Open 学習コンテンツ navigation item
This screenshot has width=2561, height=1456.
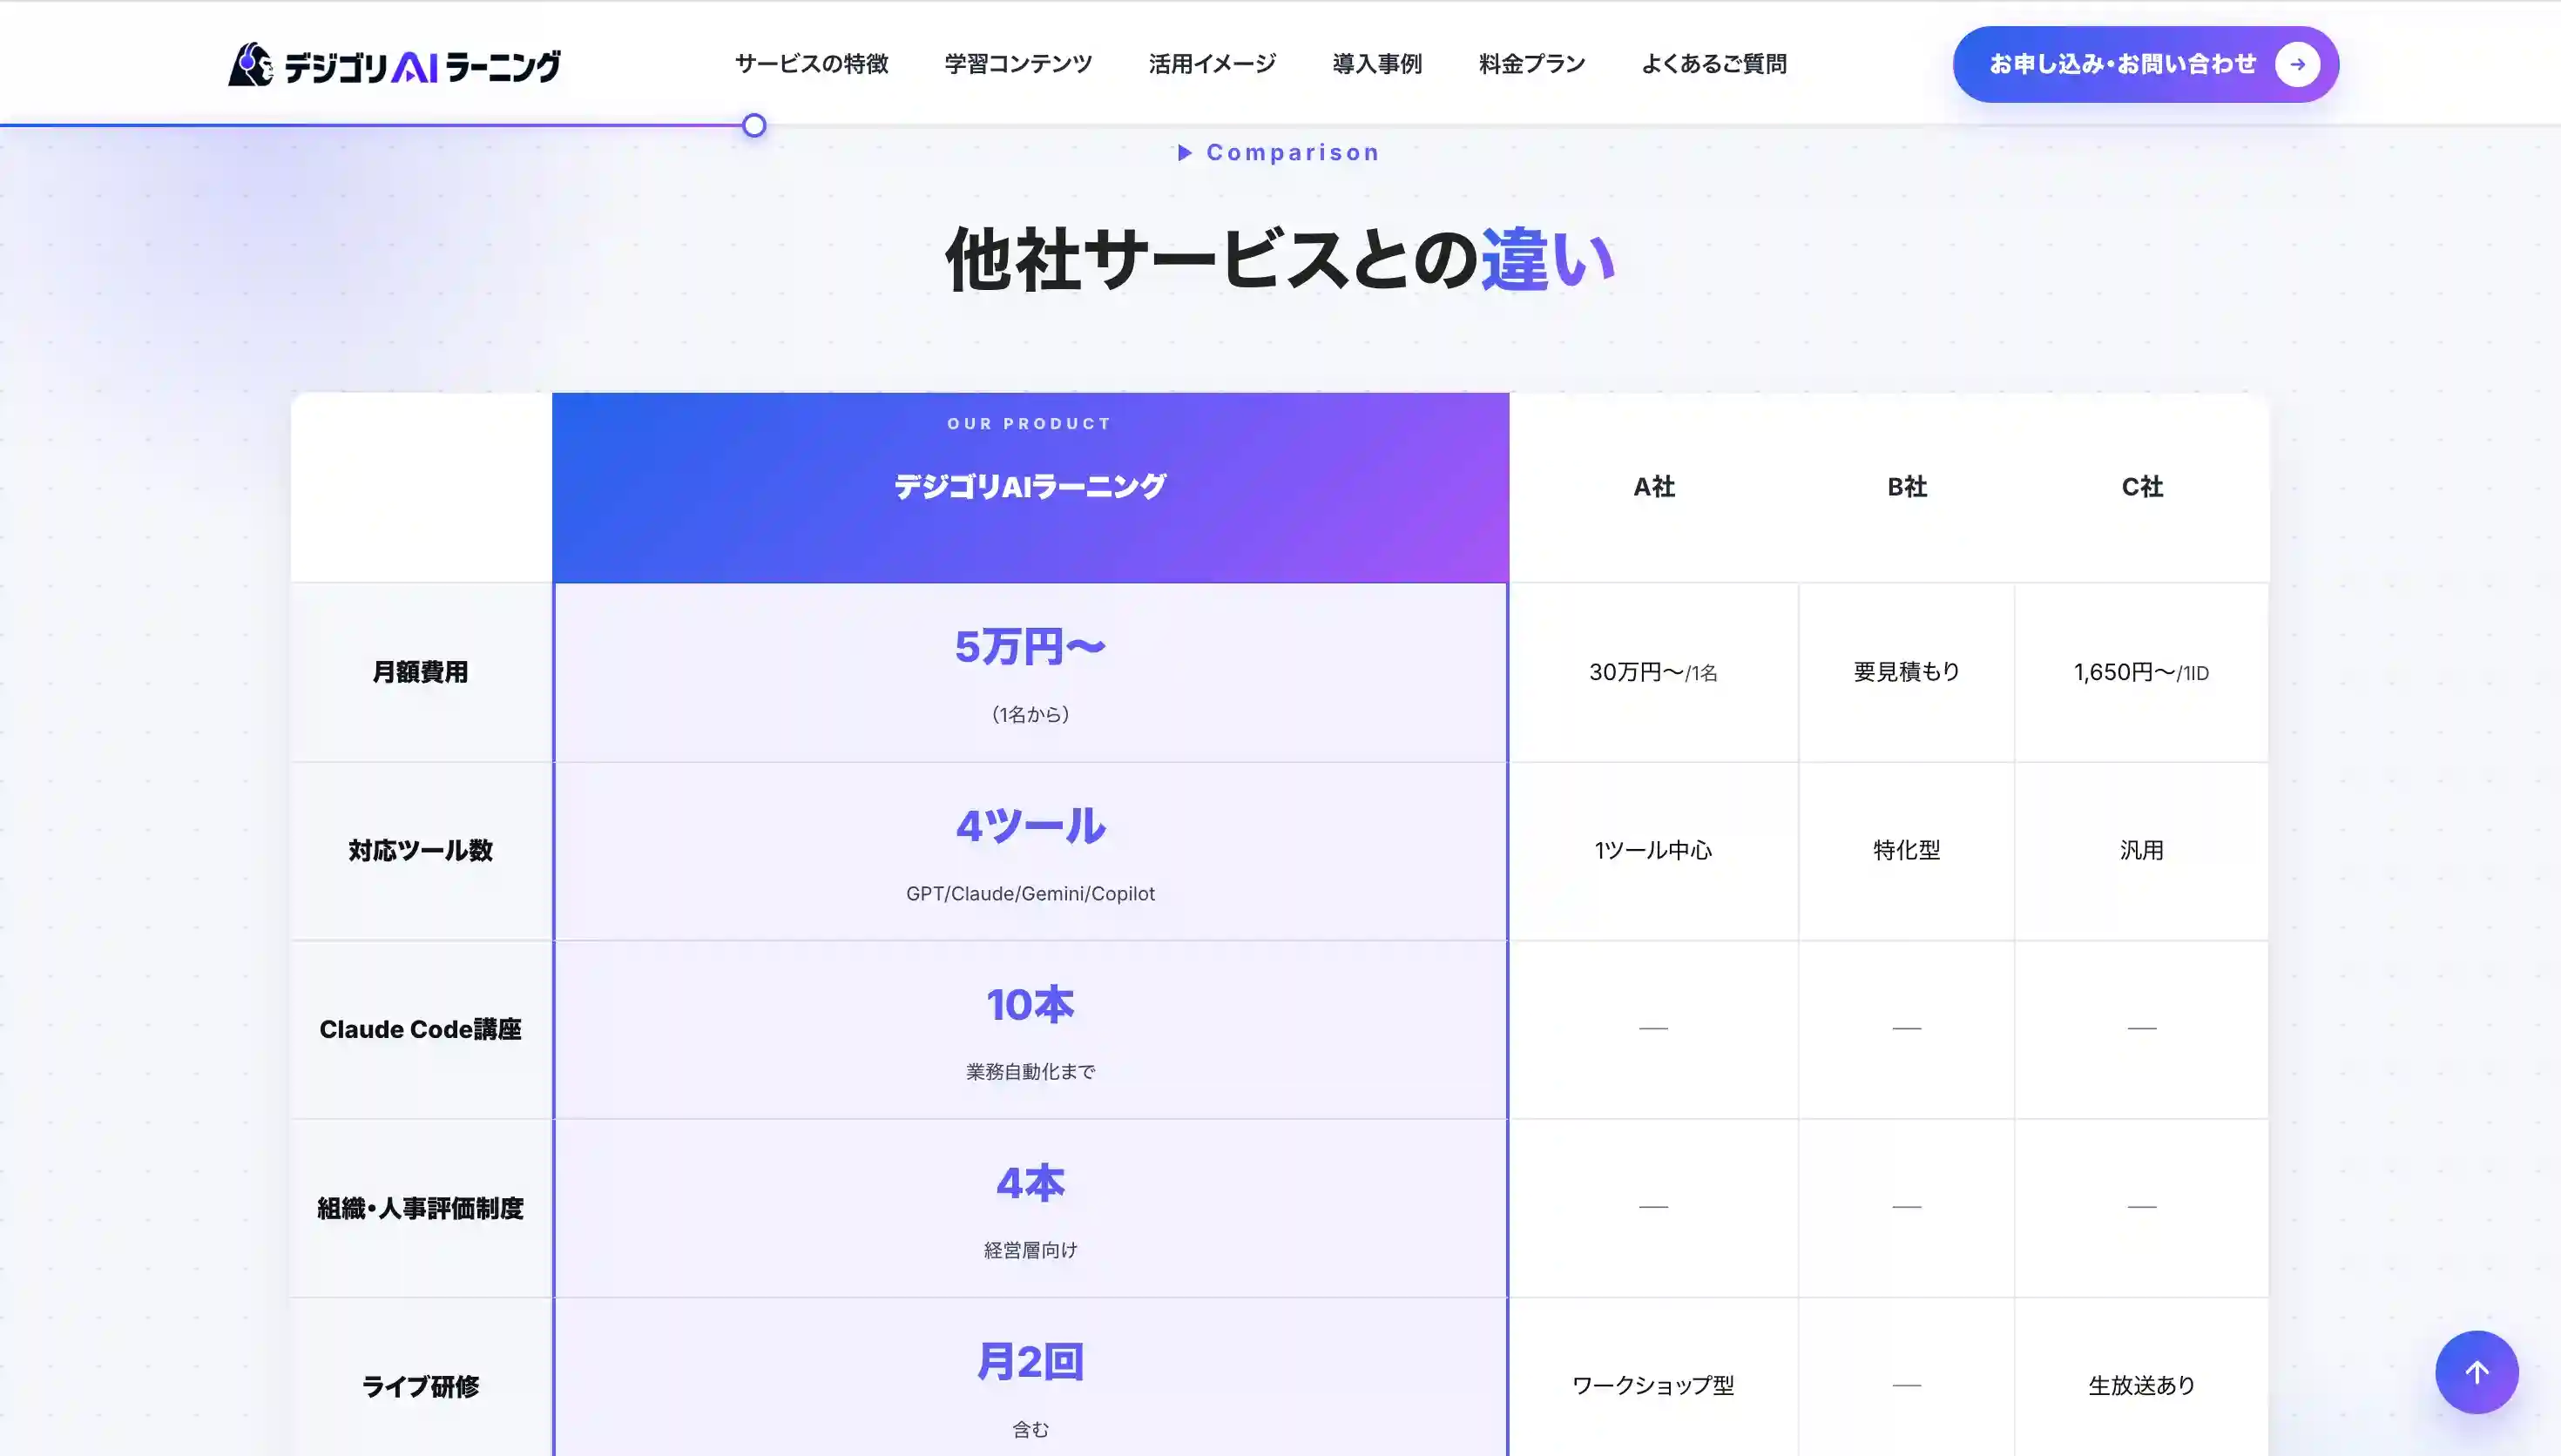click(1018, 64)
